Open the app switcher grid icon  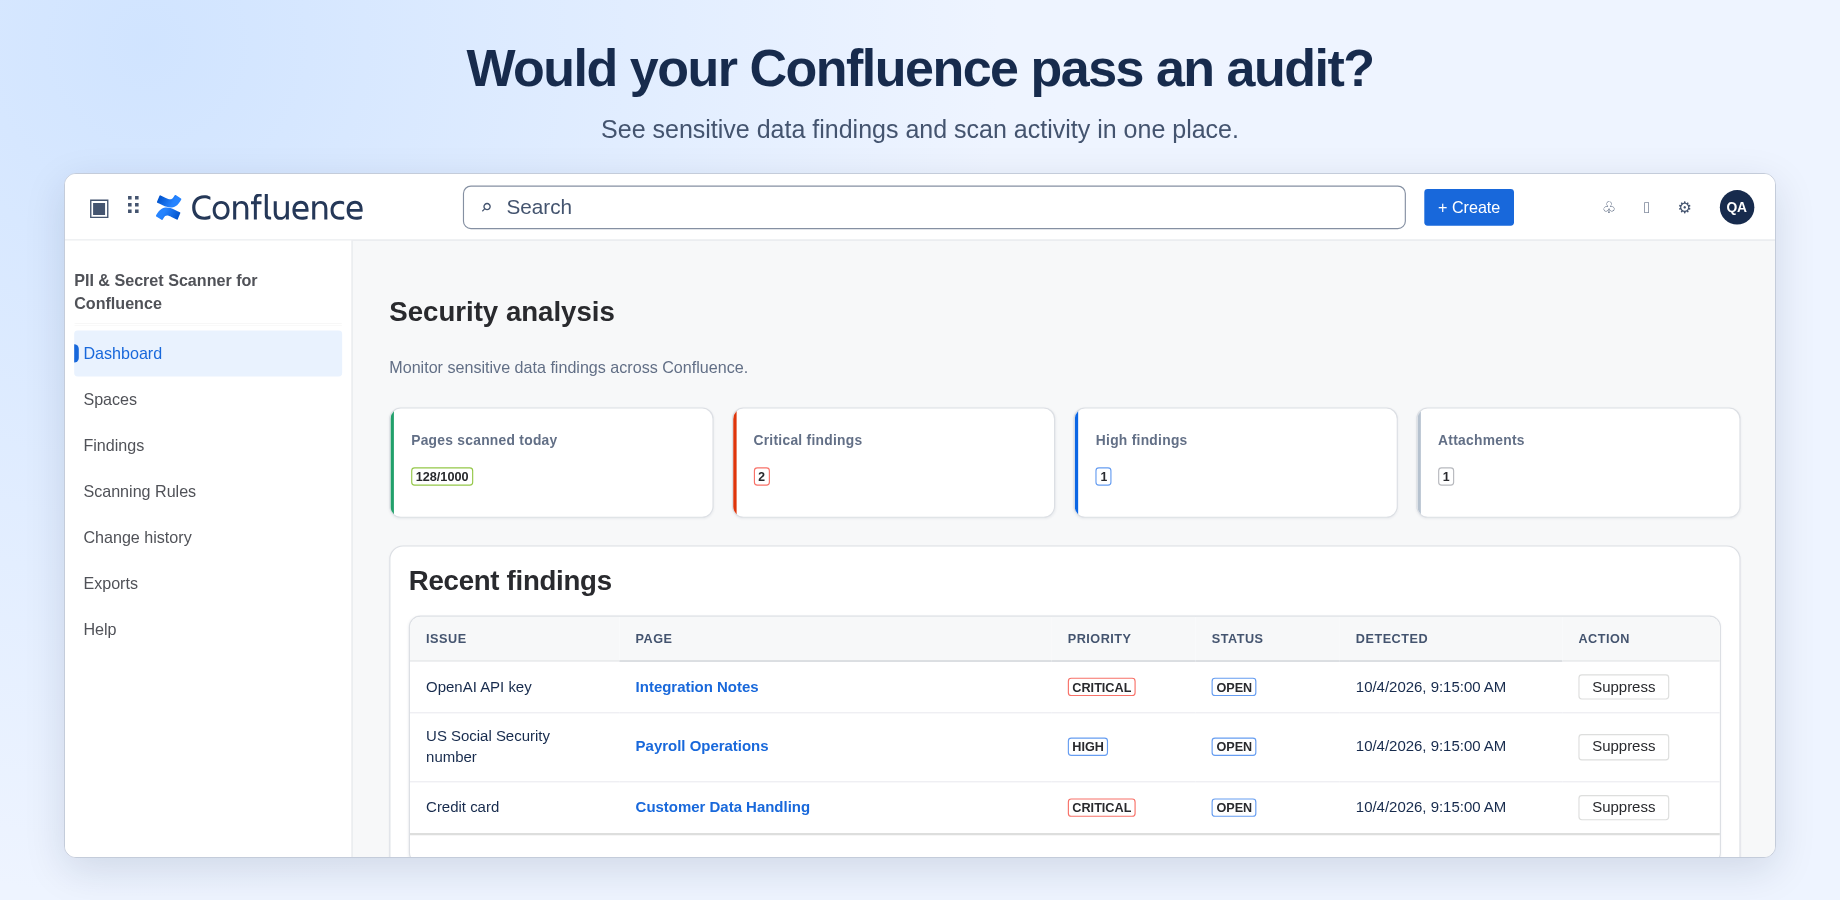coord(133,206)
